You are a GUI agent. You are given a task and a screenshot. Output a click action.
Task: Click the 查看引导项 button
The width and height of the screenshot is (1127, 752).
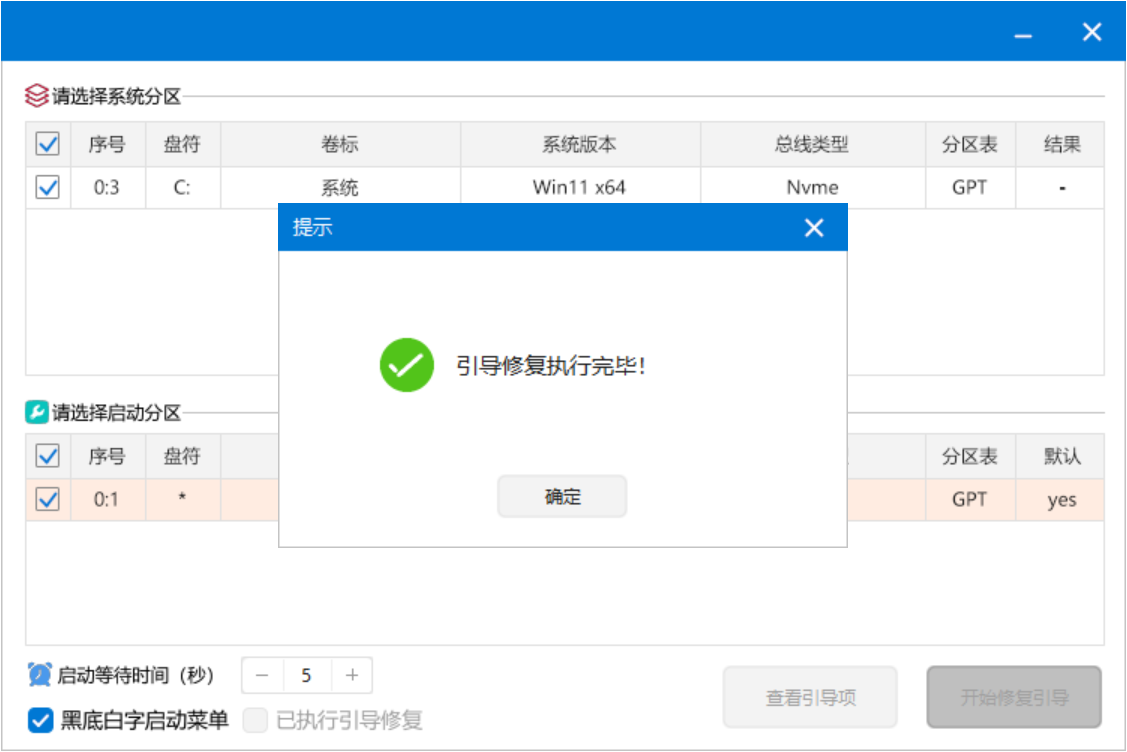tap(810, 697)
